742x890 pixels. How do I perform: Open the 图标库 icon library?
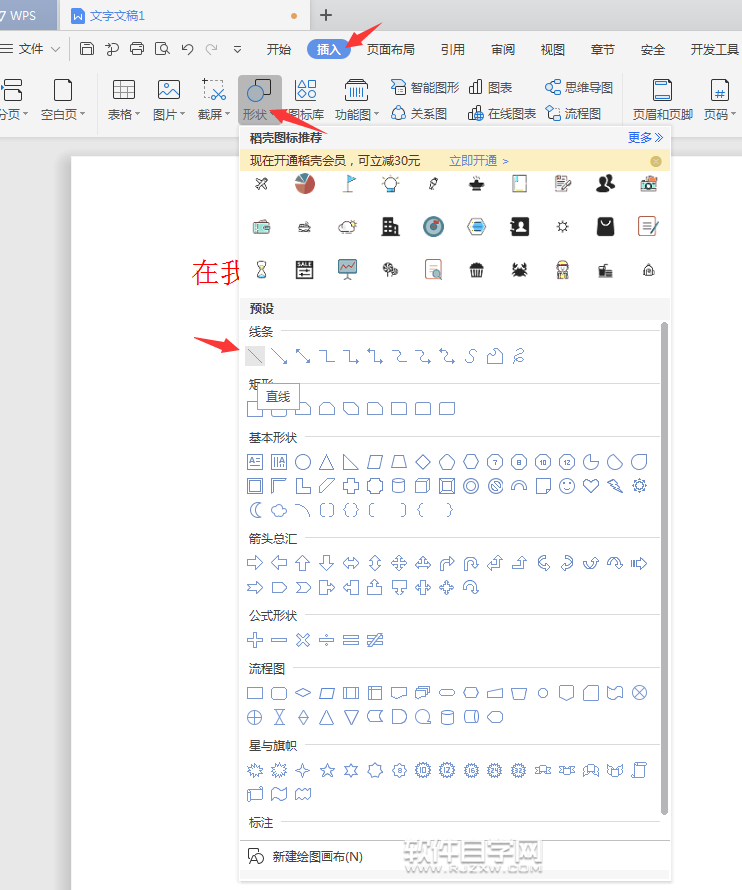[x=307, y=100]
